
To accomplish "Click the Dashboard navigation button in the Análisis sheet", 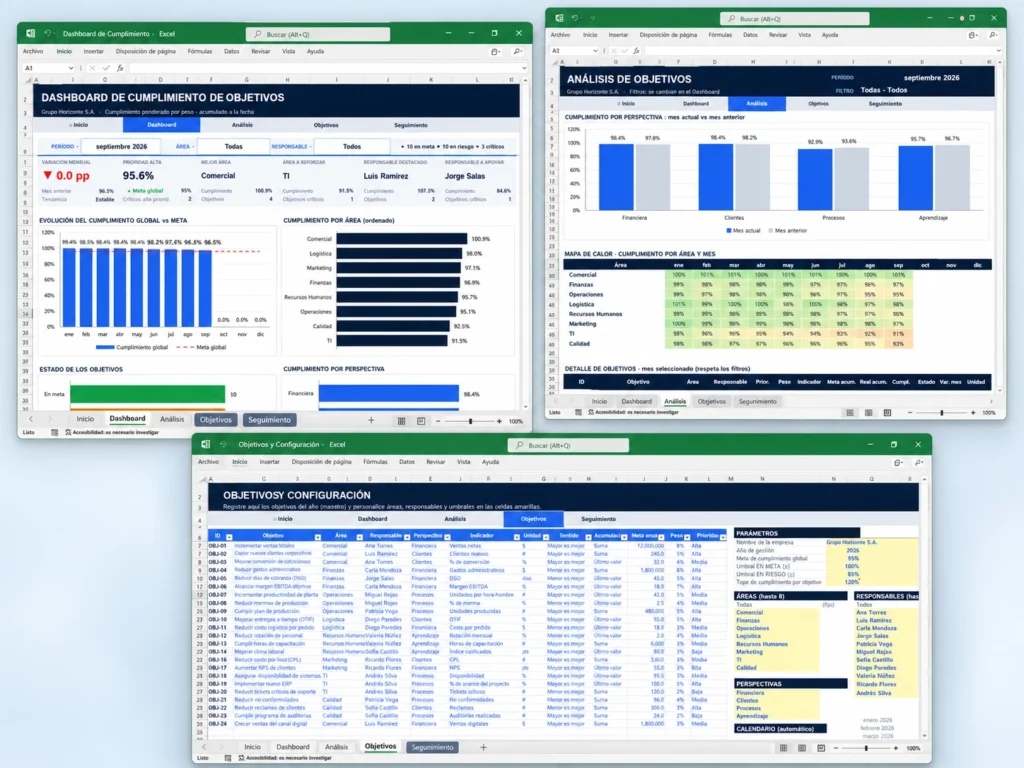I will pos(696,103).
